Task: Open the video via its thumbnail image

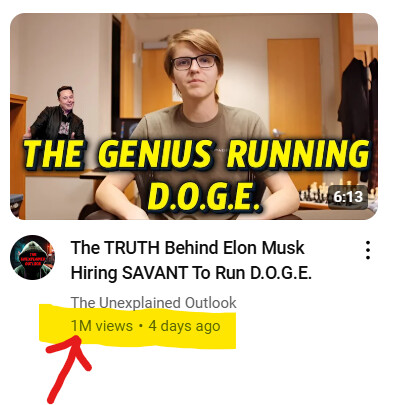Action: [194, 116]
